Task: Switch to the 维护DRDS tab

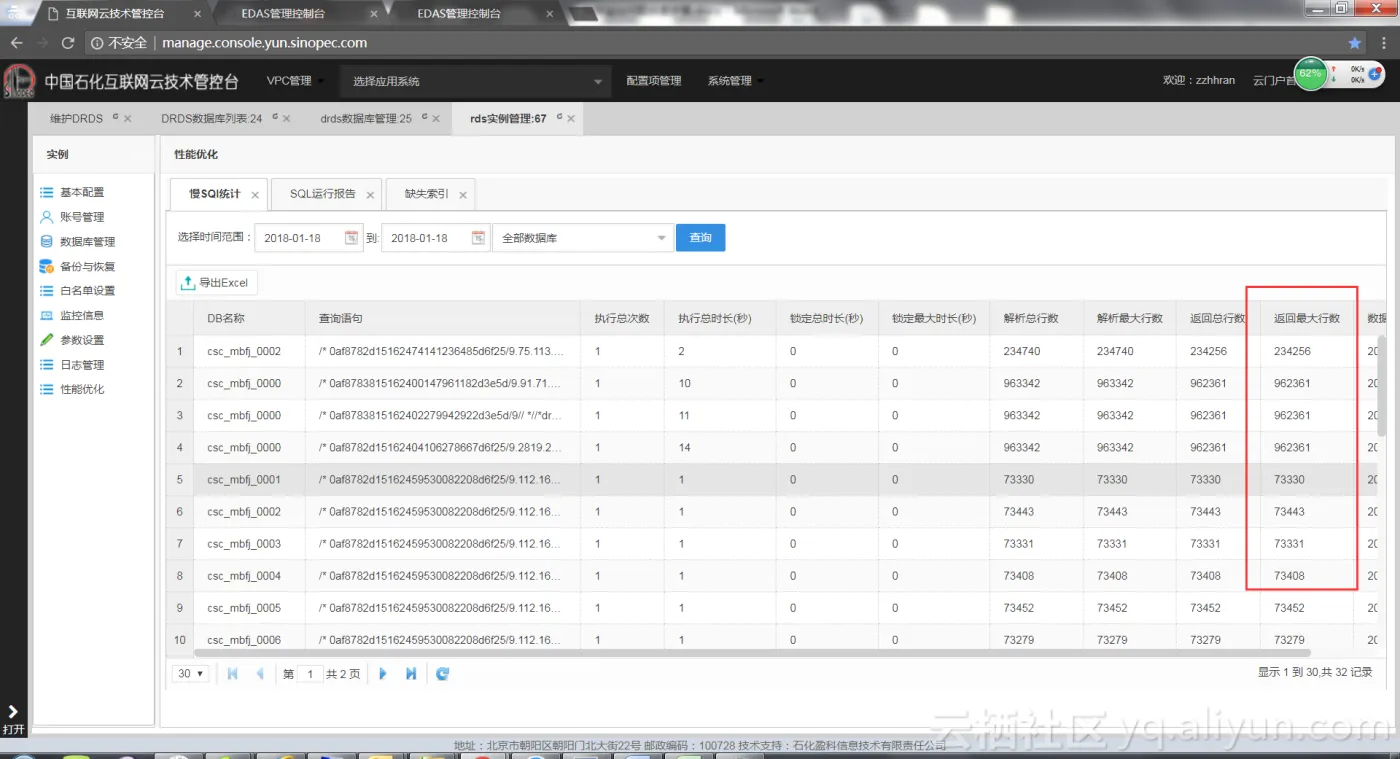Action: click(x=77, y=118)
